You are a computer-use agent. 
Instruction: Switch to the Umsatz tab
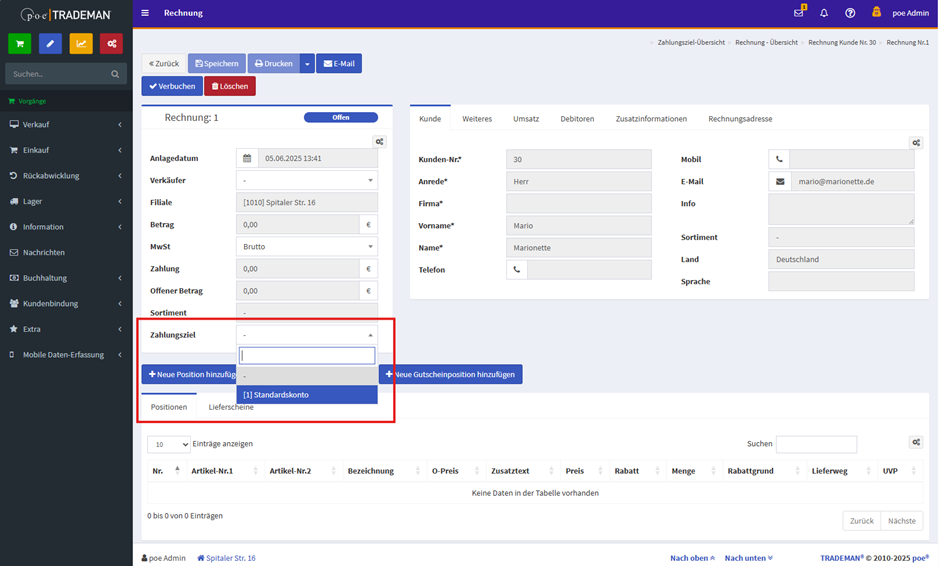(x=526, y=119)
